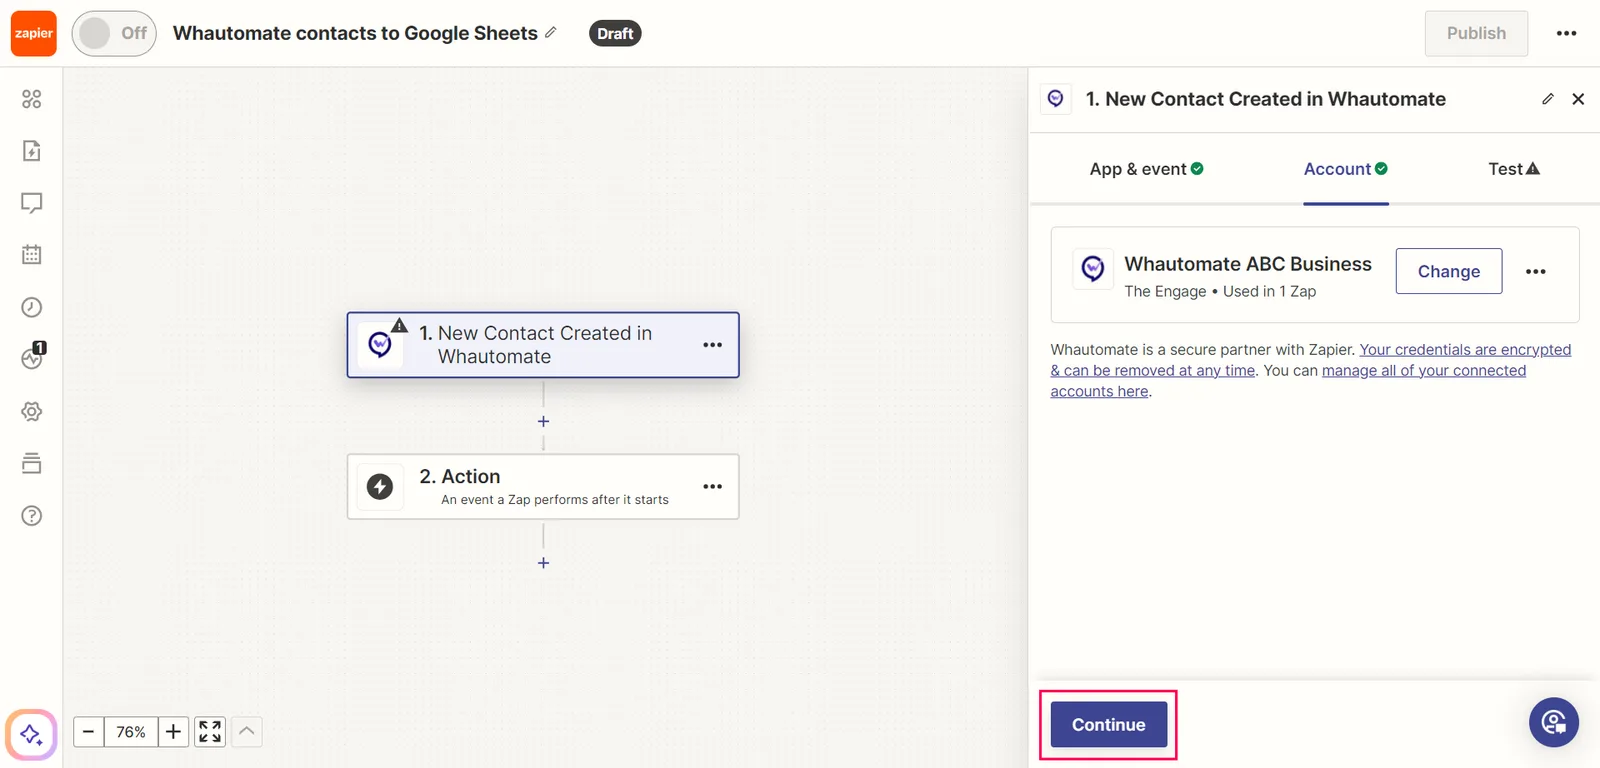The width and height of the screenshot is (1600, 768).
Task: Click the Whautomate icon on step 1
Action: pyautogui.click(x=380, y=345)
